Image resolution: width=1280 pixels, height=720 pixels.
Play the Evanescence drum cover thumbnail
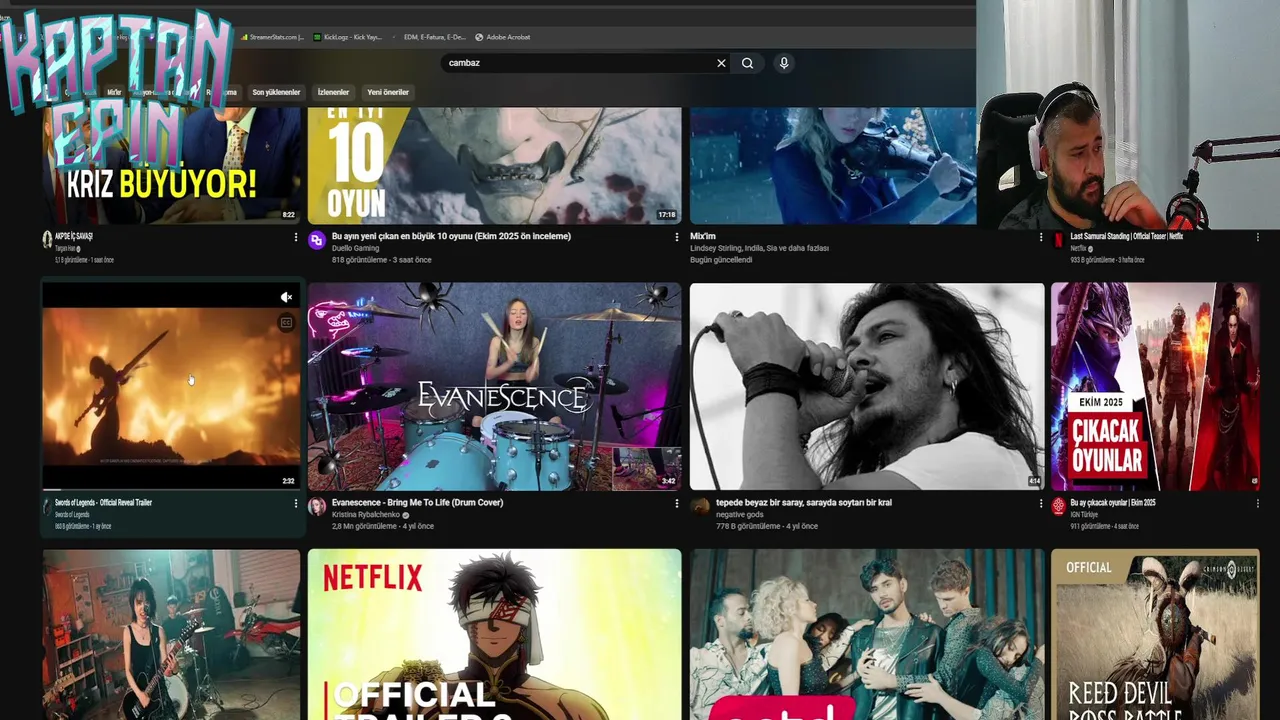click(x=494, y=386)
